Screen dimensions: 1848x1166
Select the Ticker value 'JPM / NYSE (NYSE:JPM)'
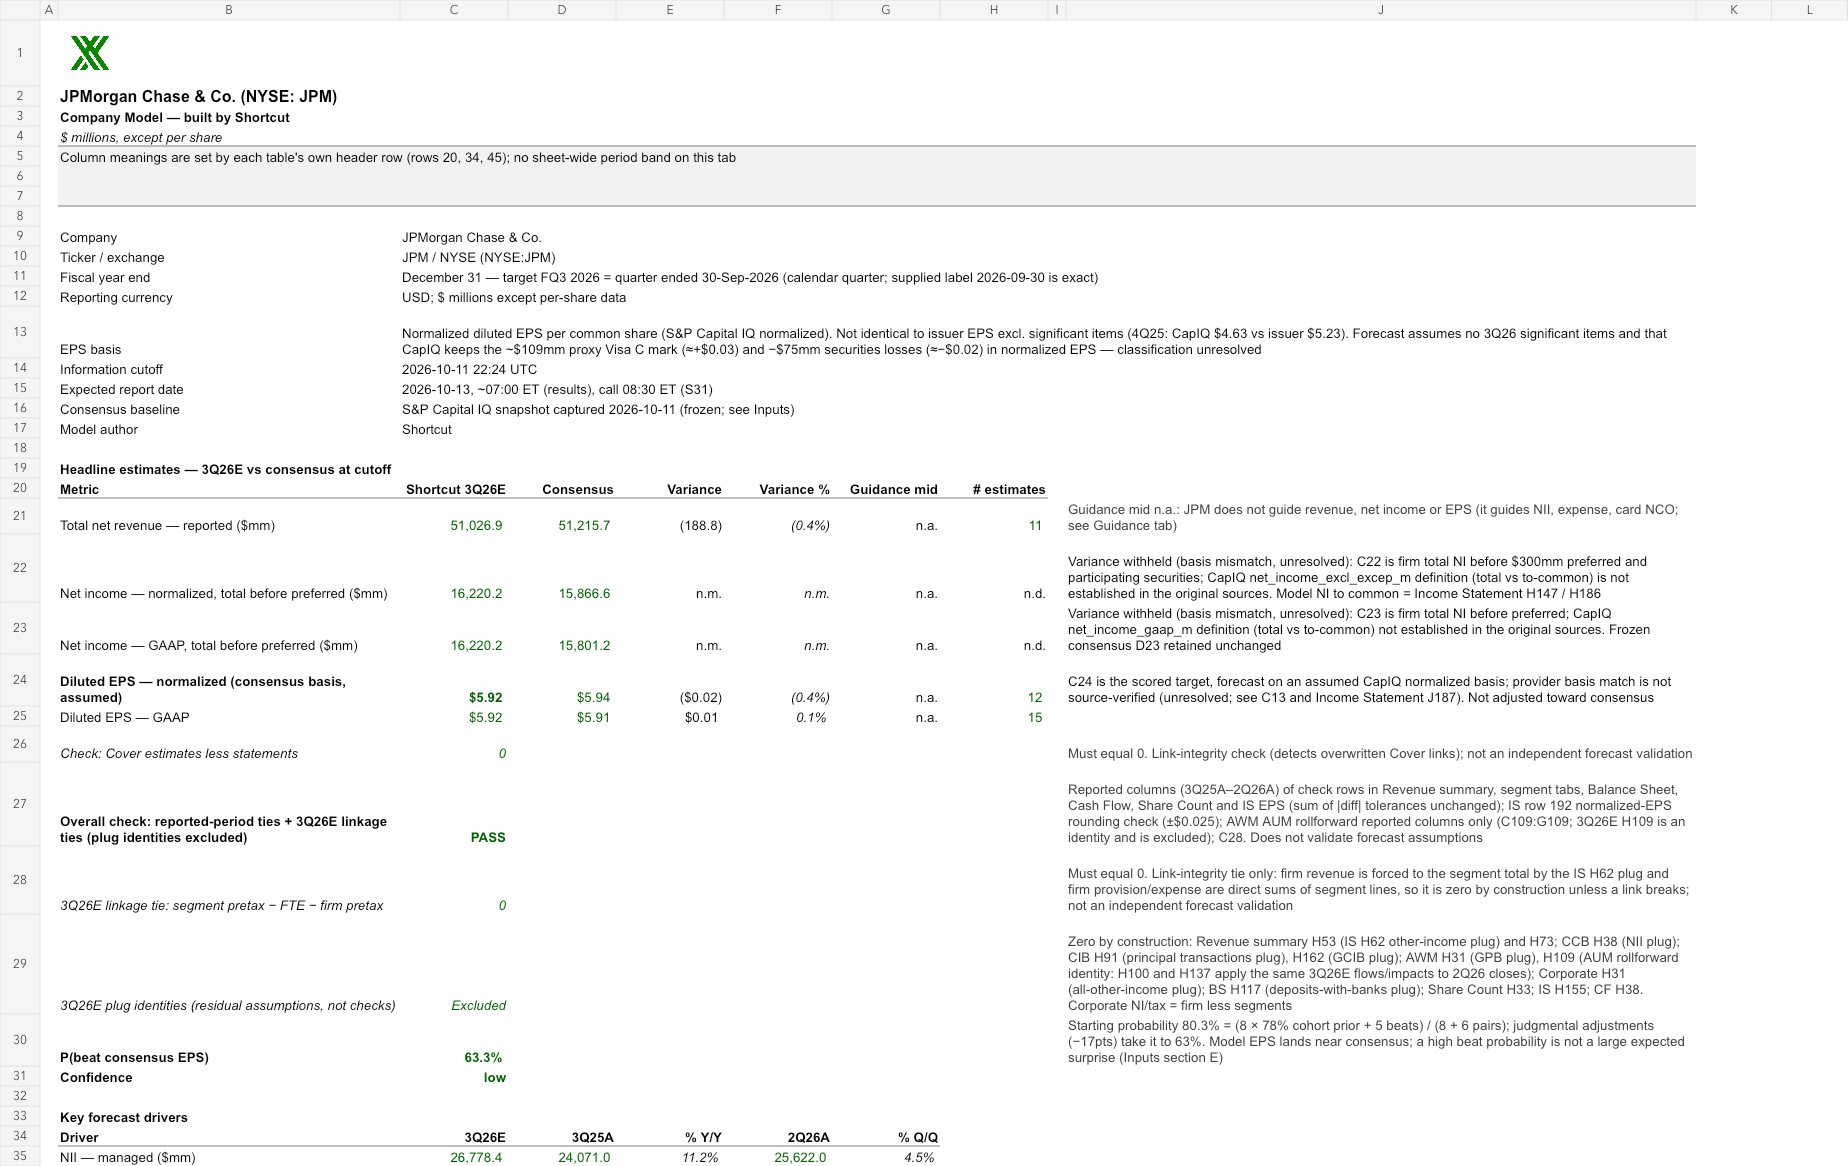[x=478, y=258]
